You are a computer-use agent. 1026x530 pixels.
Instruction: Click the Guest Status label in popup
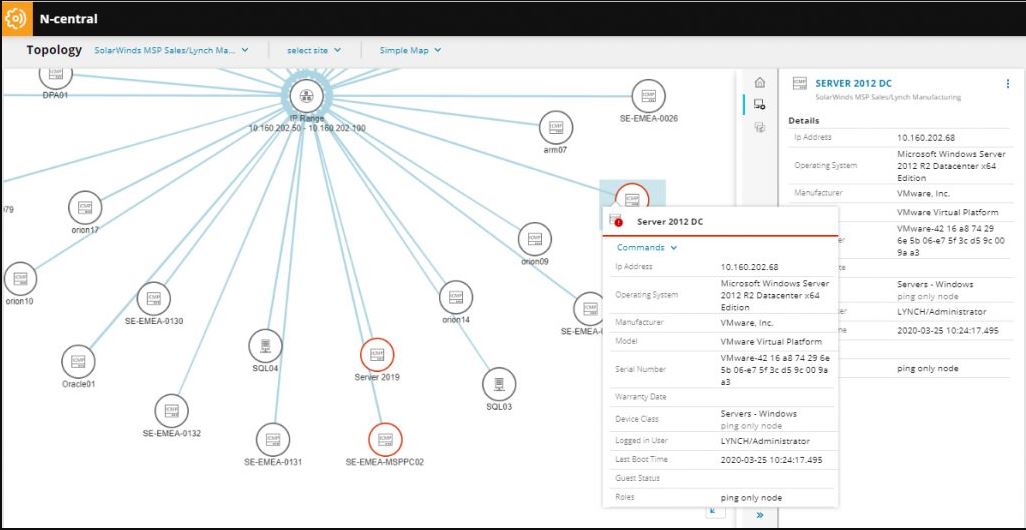click(x=638, y=478)
